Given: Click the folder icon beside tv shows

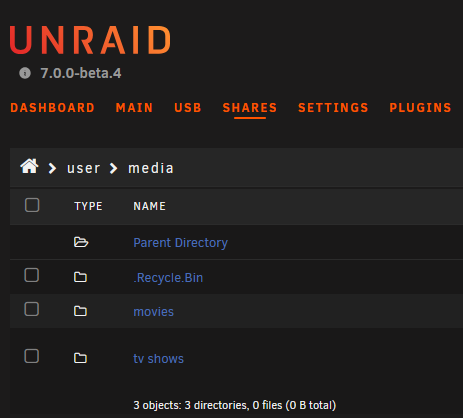Looking at the screenshot, I should pyautogui.click(x=80, y=358).
